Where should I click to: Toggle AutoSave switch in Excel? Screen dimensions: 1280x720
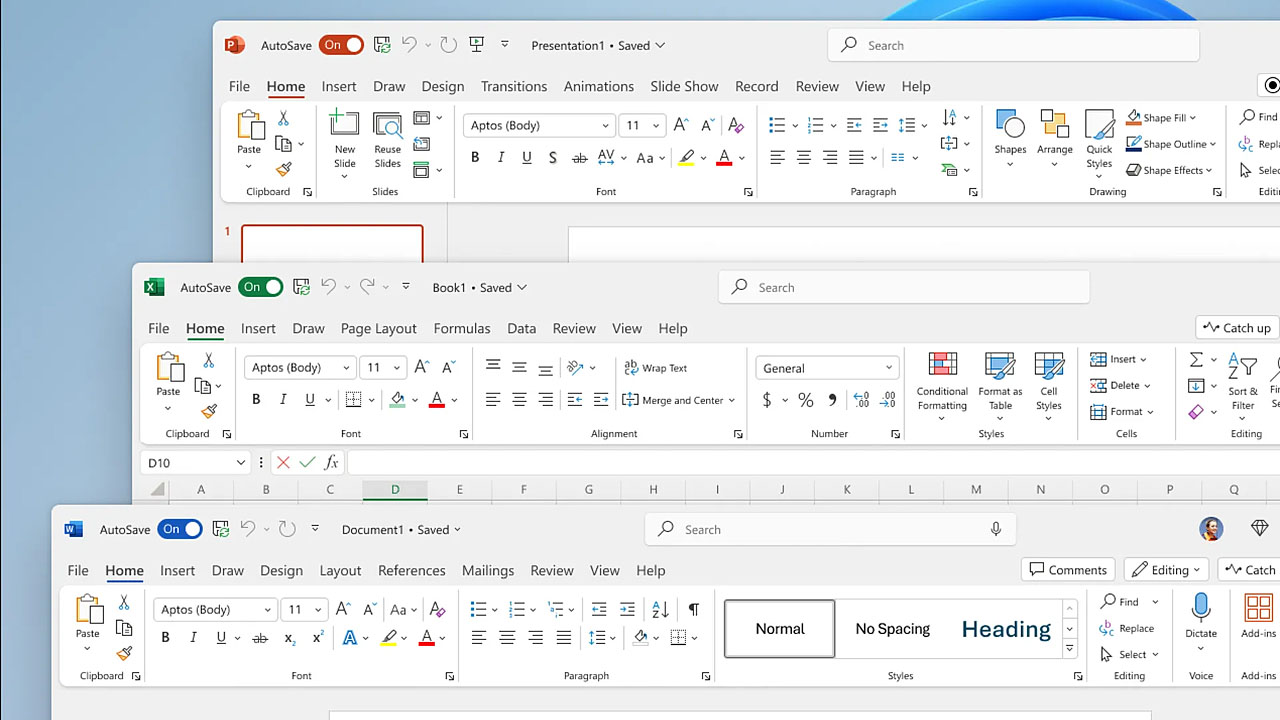pos(261,287)
